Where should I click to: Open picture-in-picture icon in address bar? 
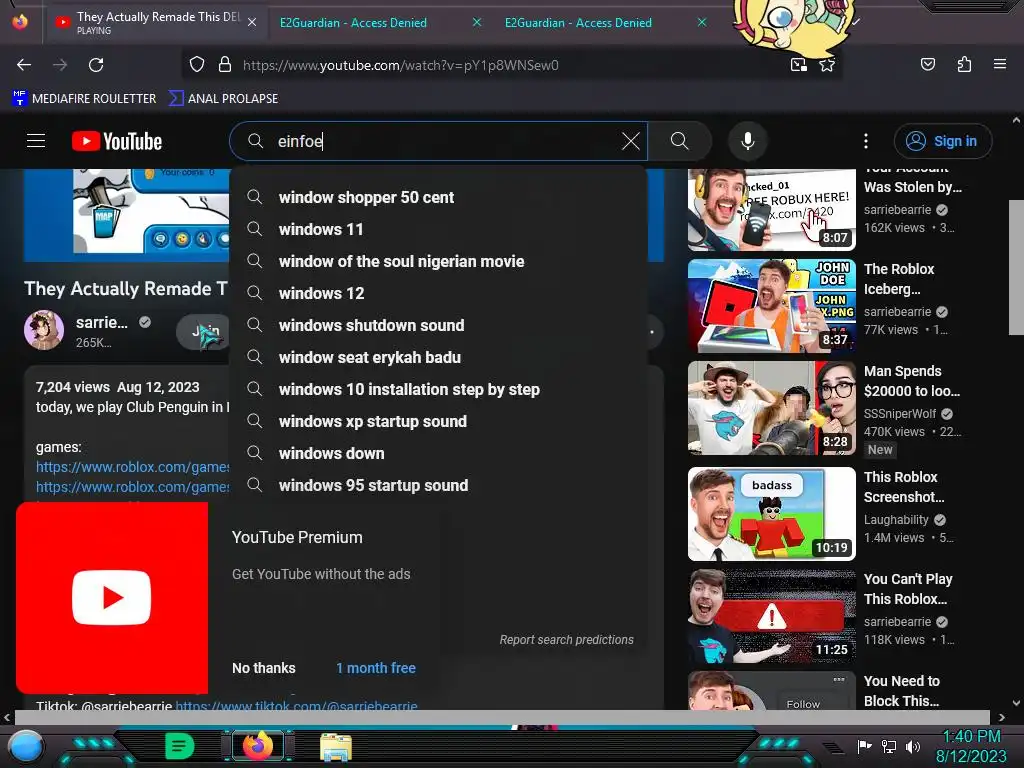pyautogui.click(x=799, y=65)
